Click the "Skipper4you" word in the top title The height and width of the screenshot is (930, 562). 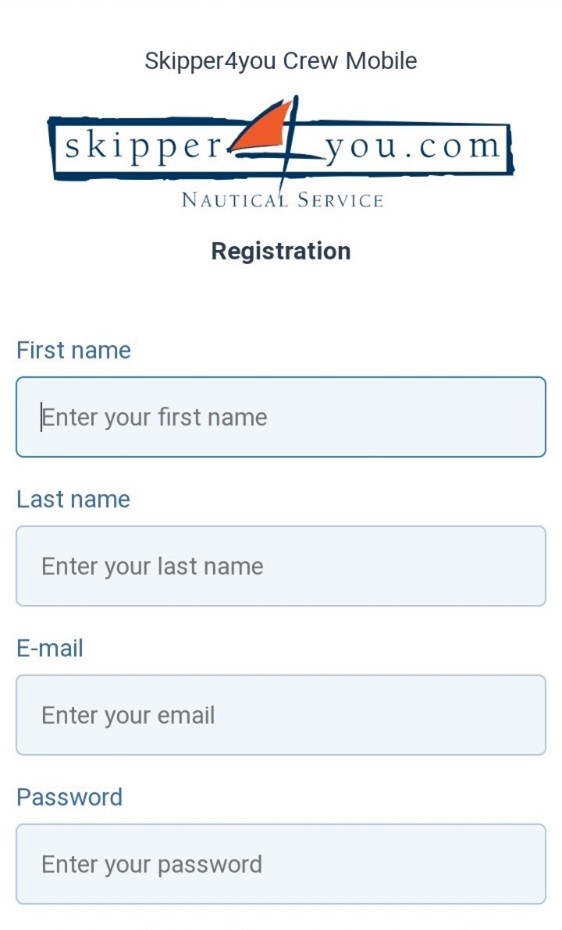point(210,61)
